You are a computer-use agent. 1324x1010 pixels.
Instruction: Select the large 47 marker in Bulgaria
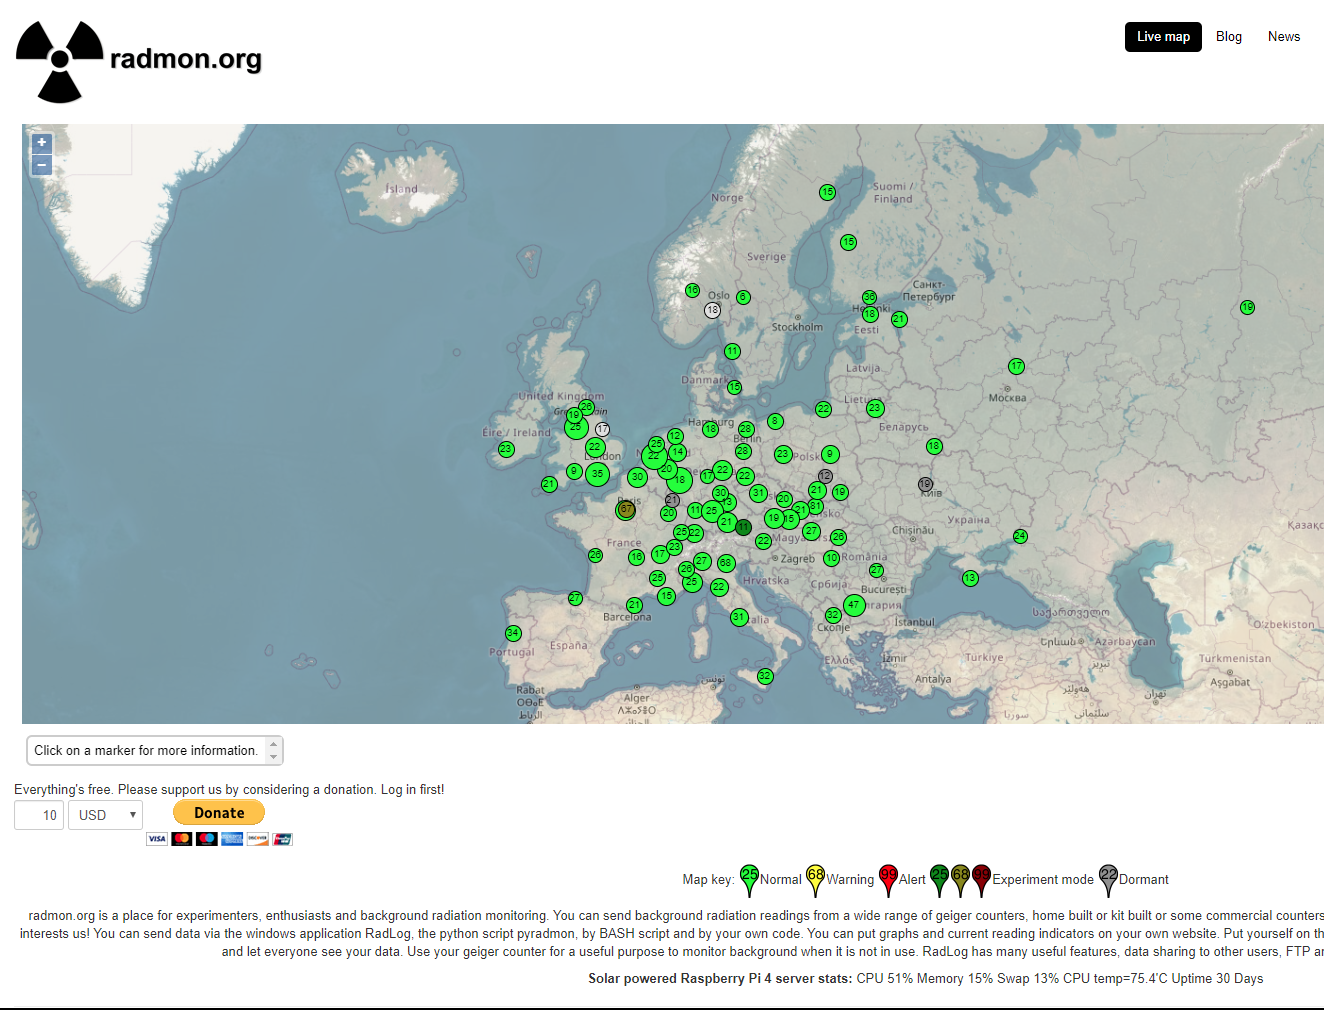coord(854,605)
